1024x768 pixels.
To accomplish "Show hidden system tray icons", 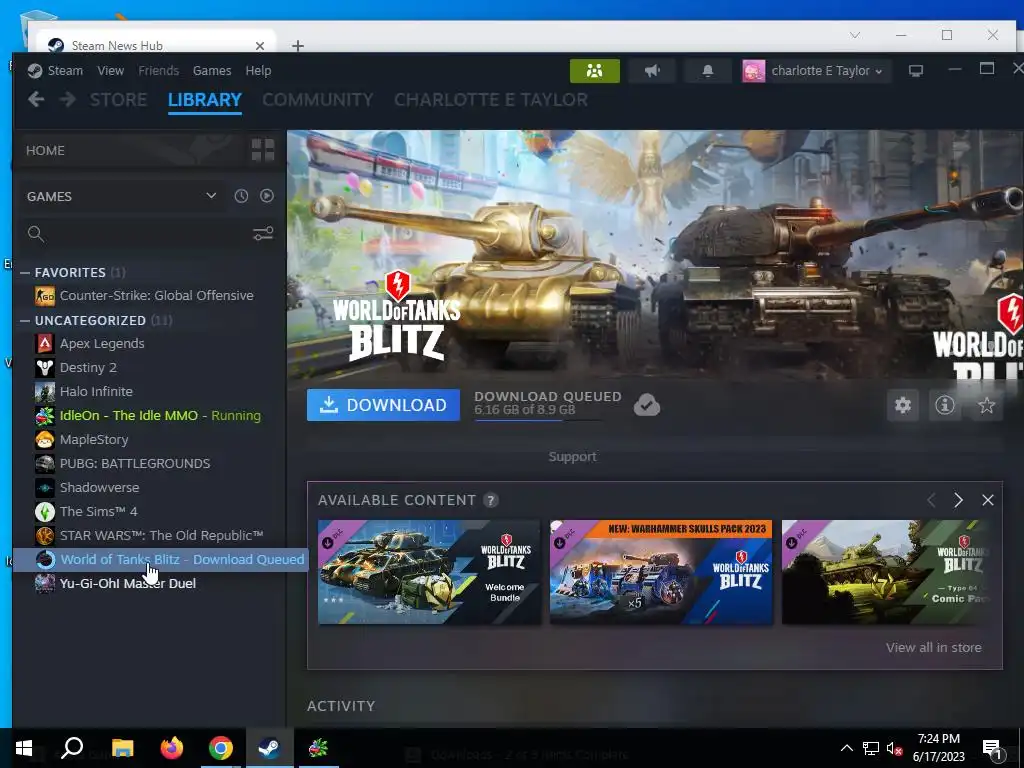I will pos(846,748).
